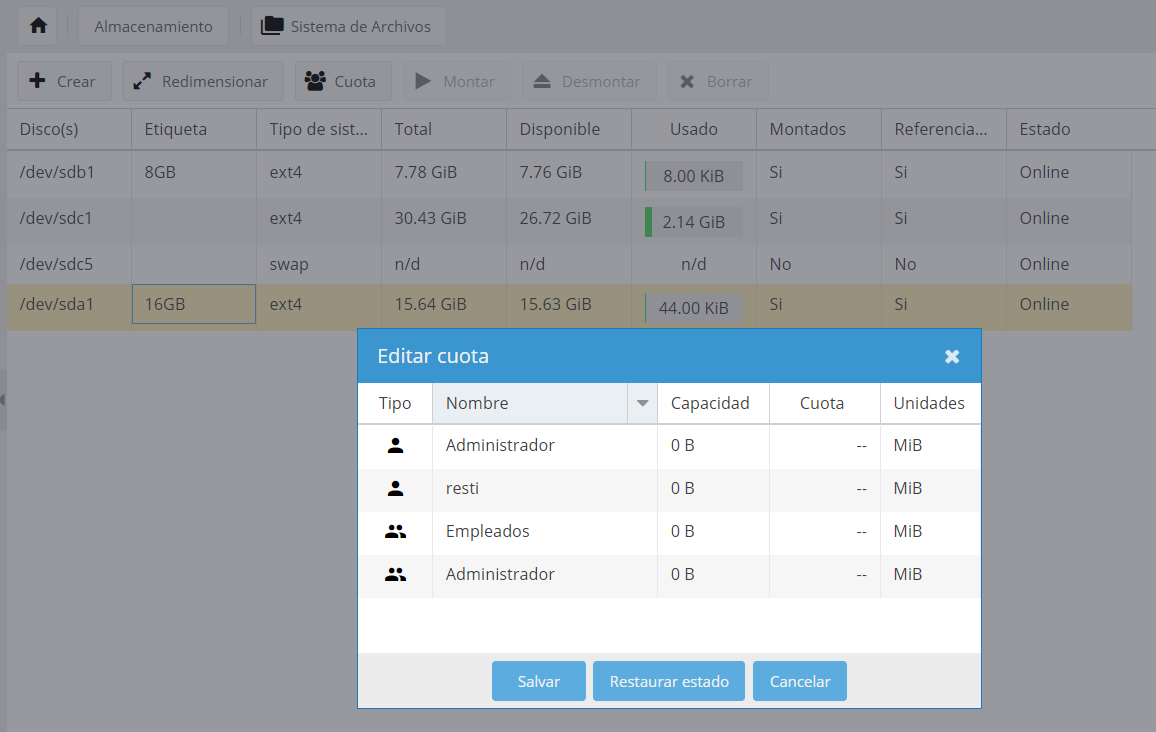
Task: Select the /dev/sda1 row
Action: click(569, 305)
